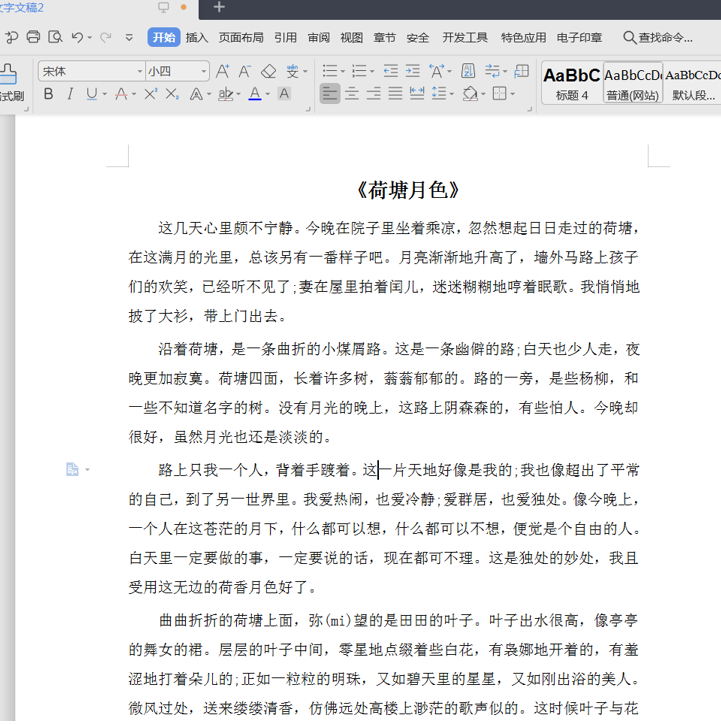721x724 pixels.
Task: Click the text effects outlined A icon
Action: [196, 94]
